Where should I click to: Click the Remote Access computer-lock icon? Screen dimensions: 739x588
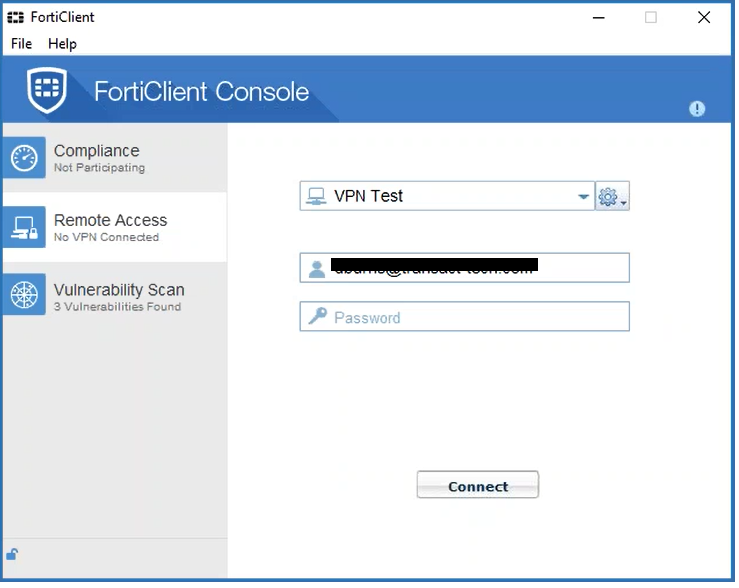click(x=24, y=227)
